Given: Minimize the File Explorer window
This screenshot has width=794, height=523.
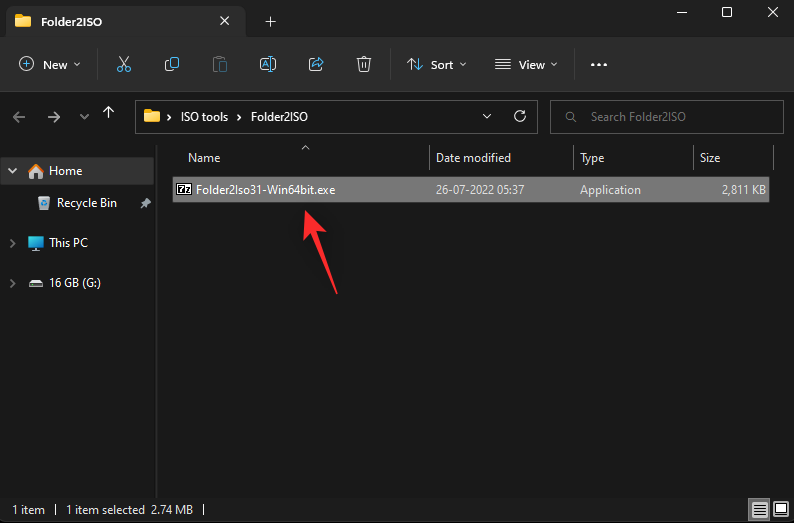Looking at the screenshot, I should (x=682, y=13).
